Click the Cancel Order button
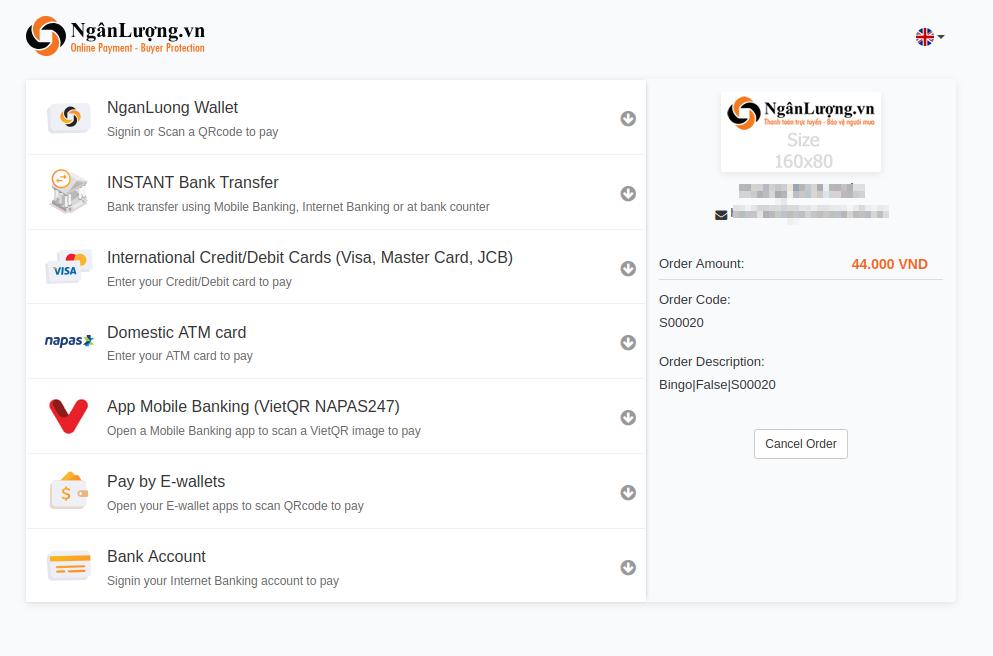993x656 pixels. [800, 444]
